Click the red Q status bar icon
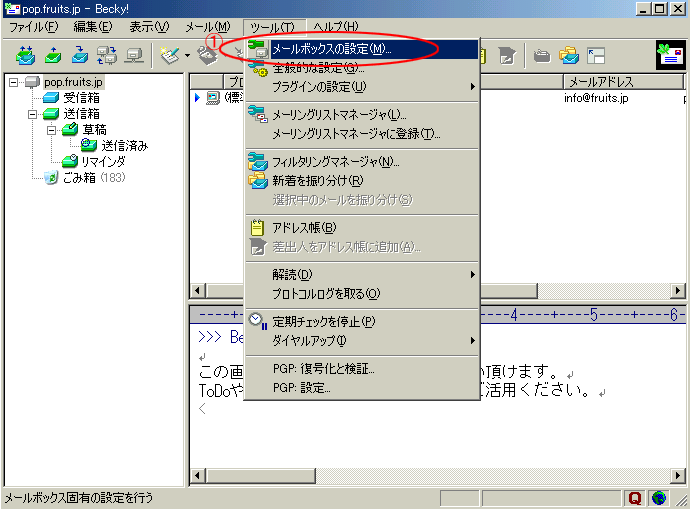The height and width of the screenshot is (509, 690). 635,498
